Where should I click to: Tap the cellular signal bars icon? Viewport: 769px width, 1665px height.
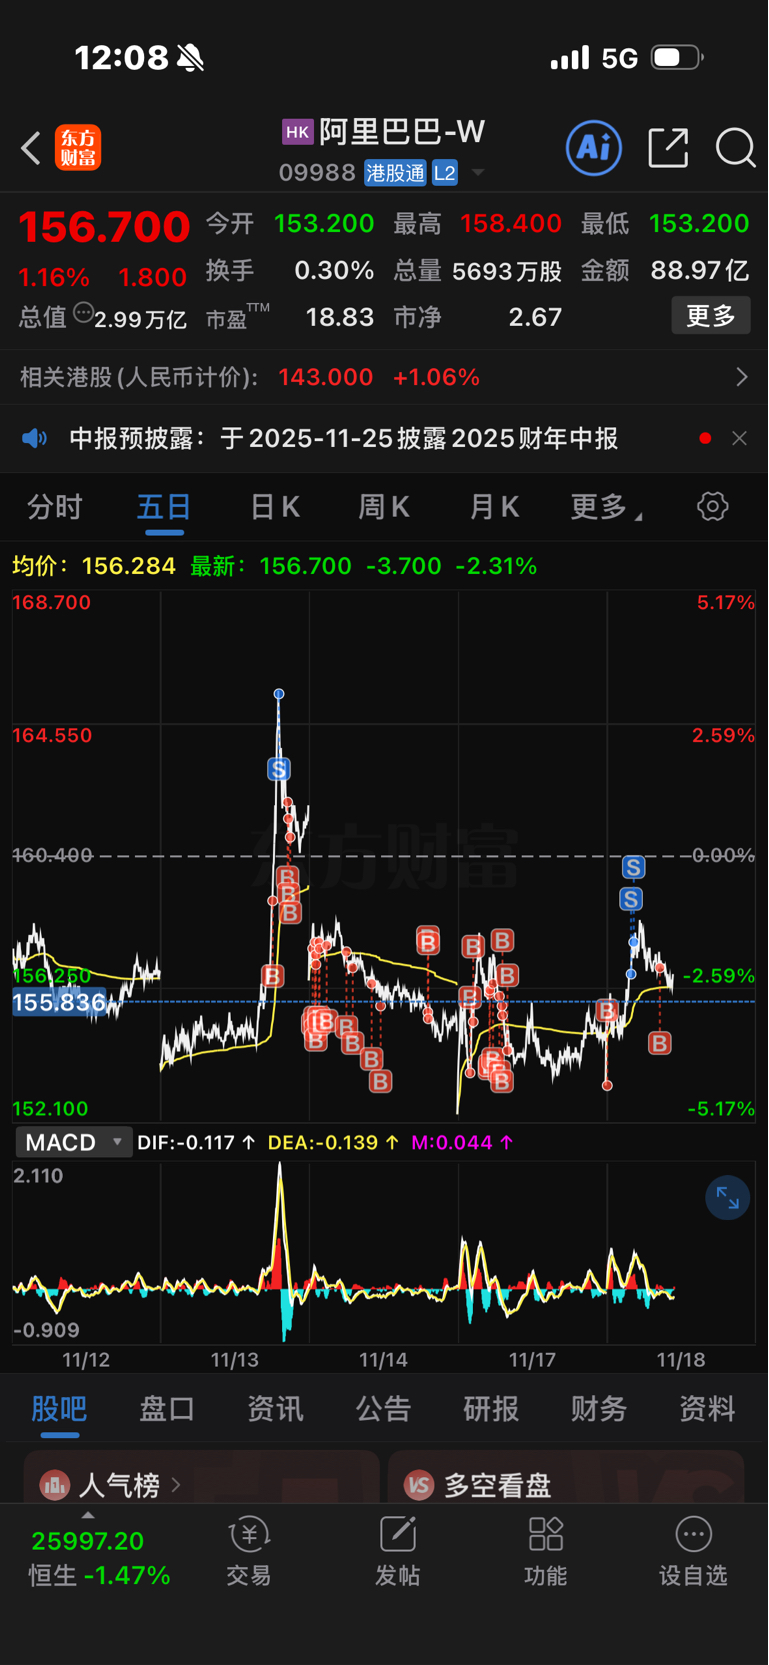(x=570, y=58)
